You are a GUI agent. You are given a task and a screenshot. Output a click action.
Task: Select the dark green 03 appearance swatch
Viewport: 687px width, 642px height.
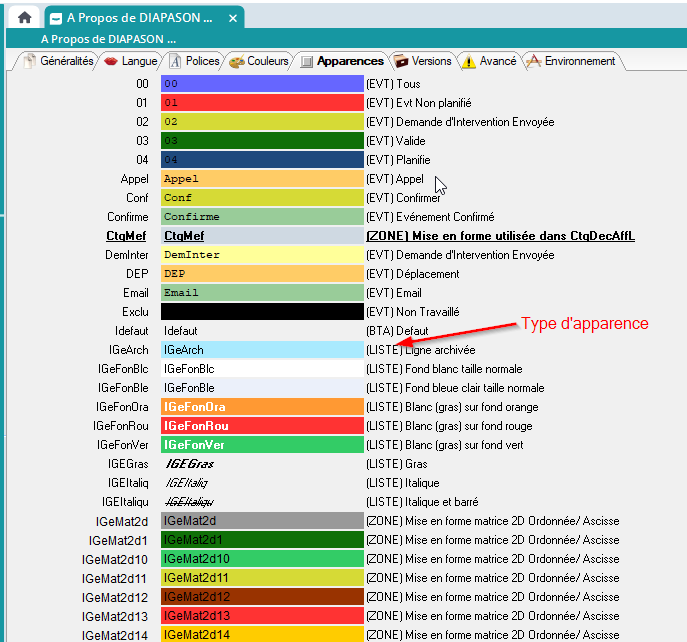[x=261, y=141]
